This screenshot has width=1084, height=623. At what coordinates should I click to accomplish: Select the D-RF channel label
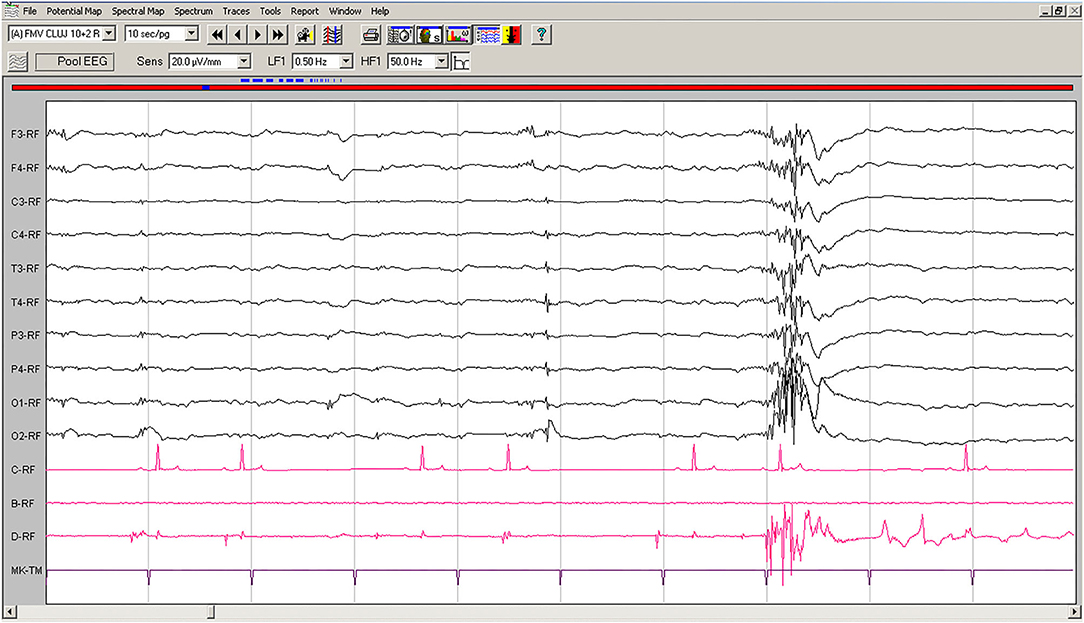[23, 537]
